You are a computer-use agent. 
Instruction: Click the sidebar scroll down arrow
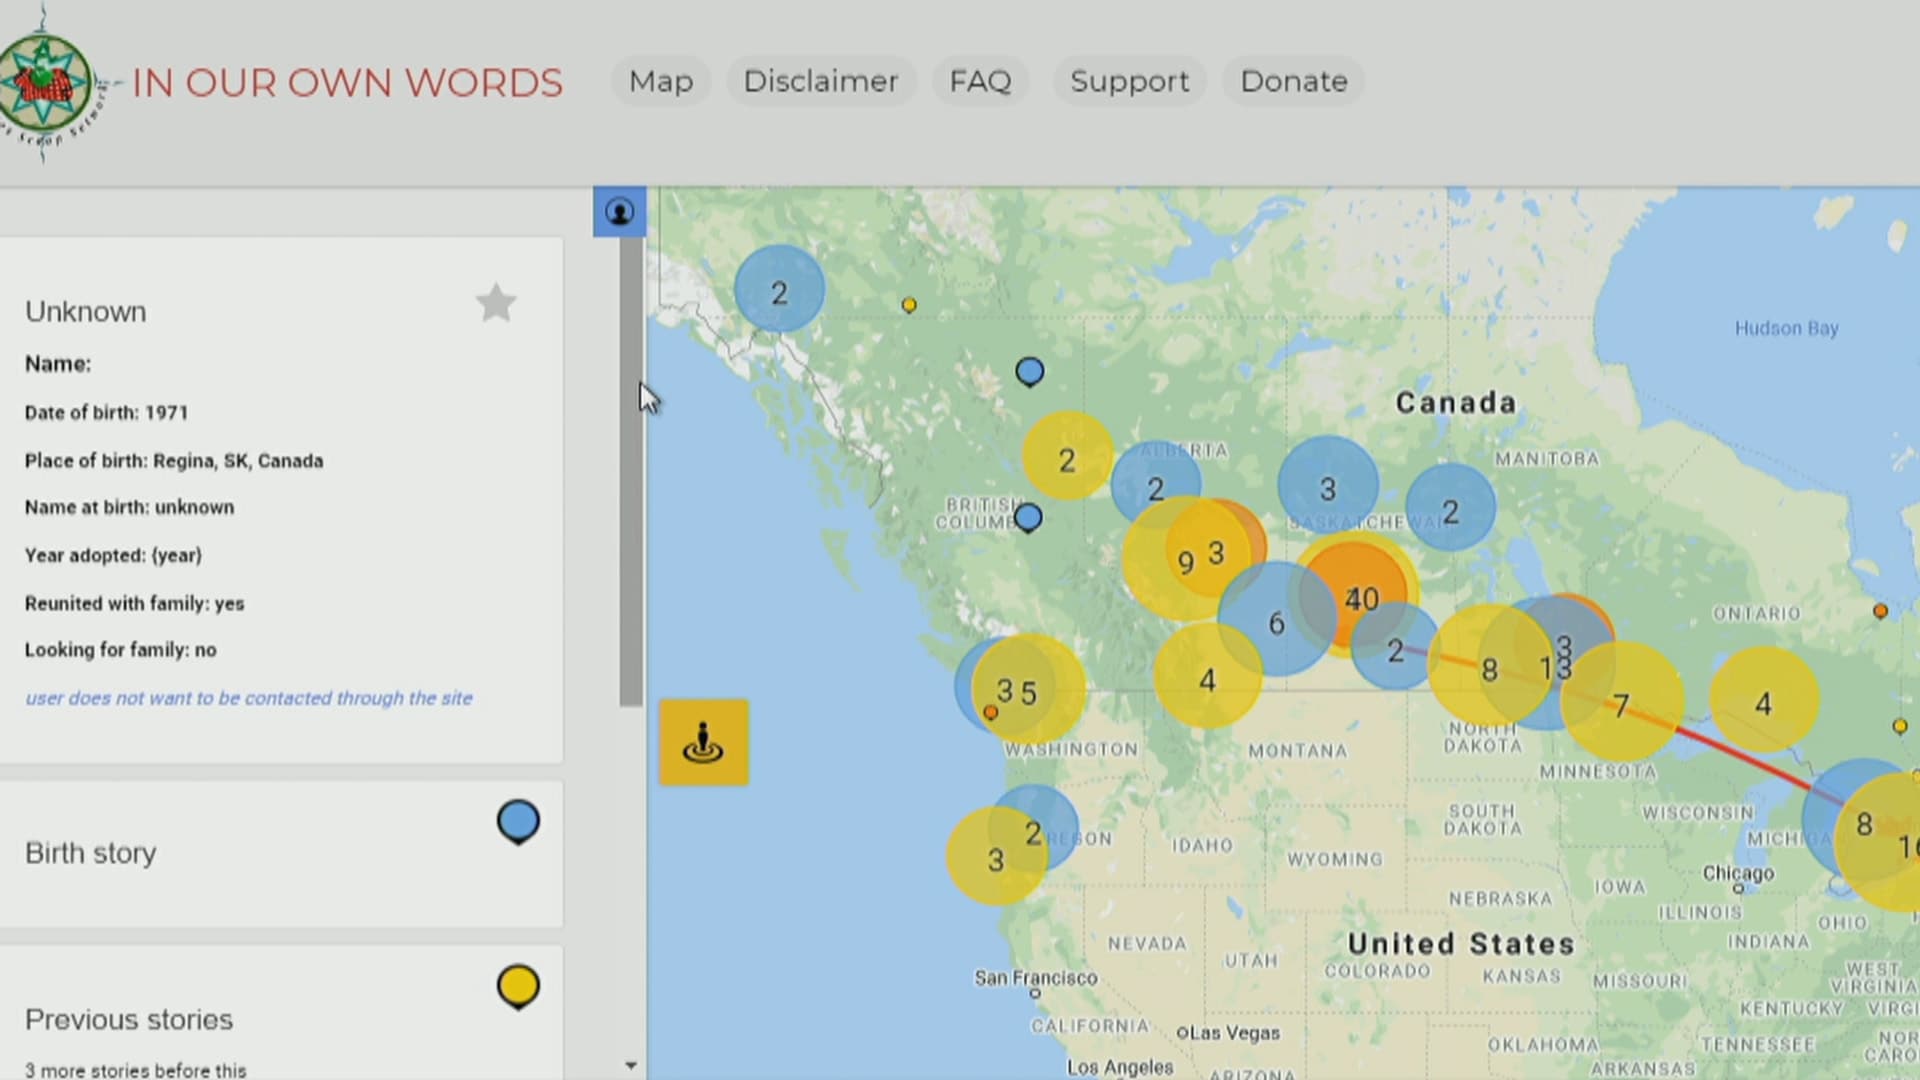coord(630,1066)
